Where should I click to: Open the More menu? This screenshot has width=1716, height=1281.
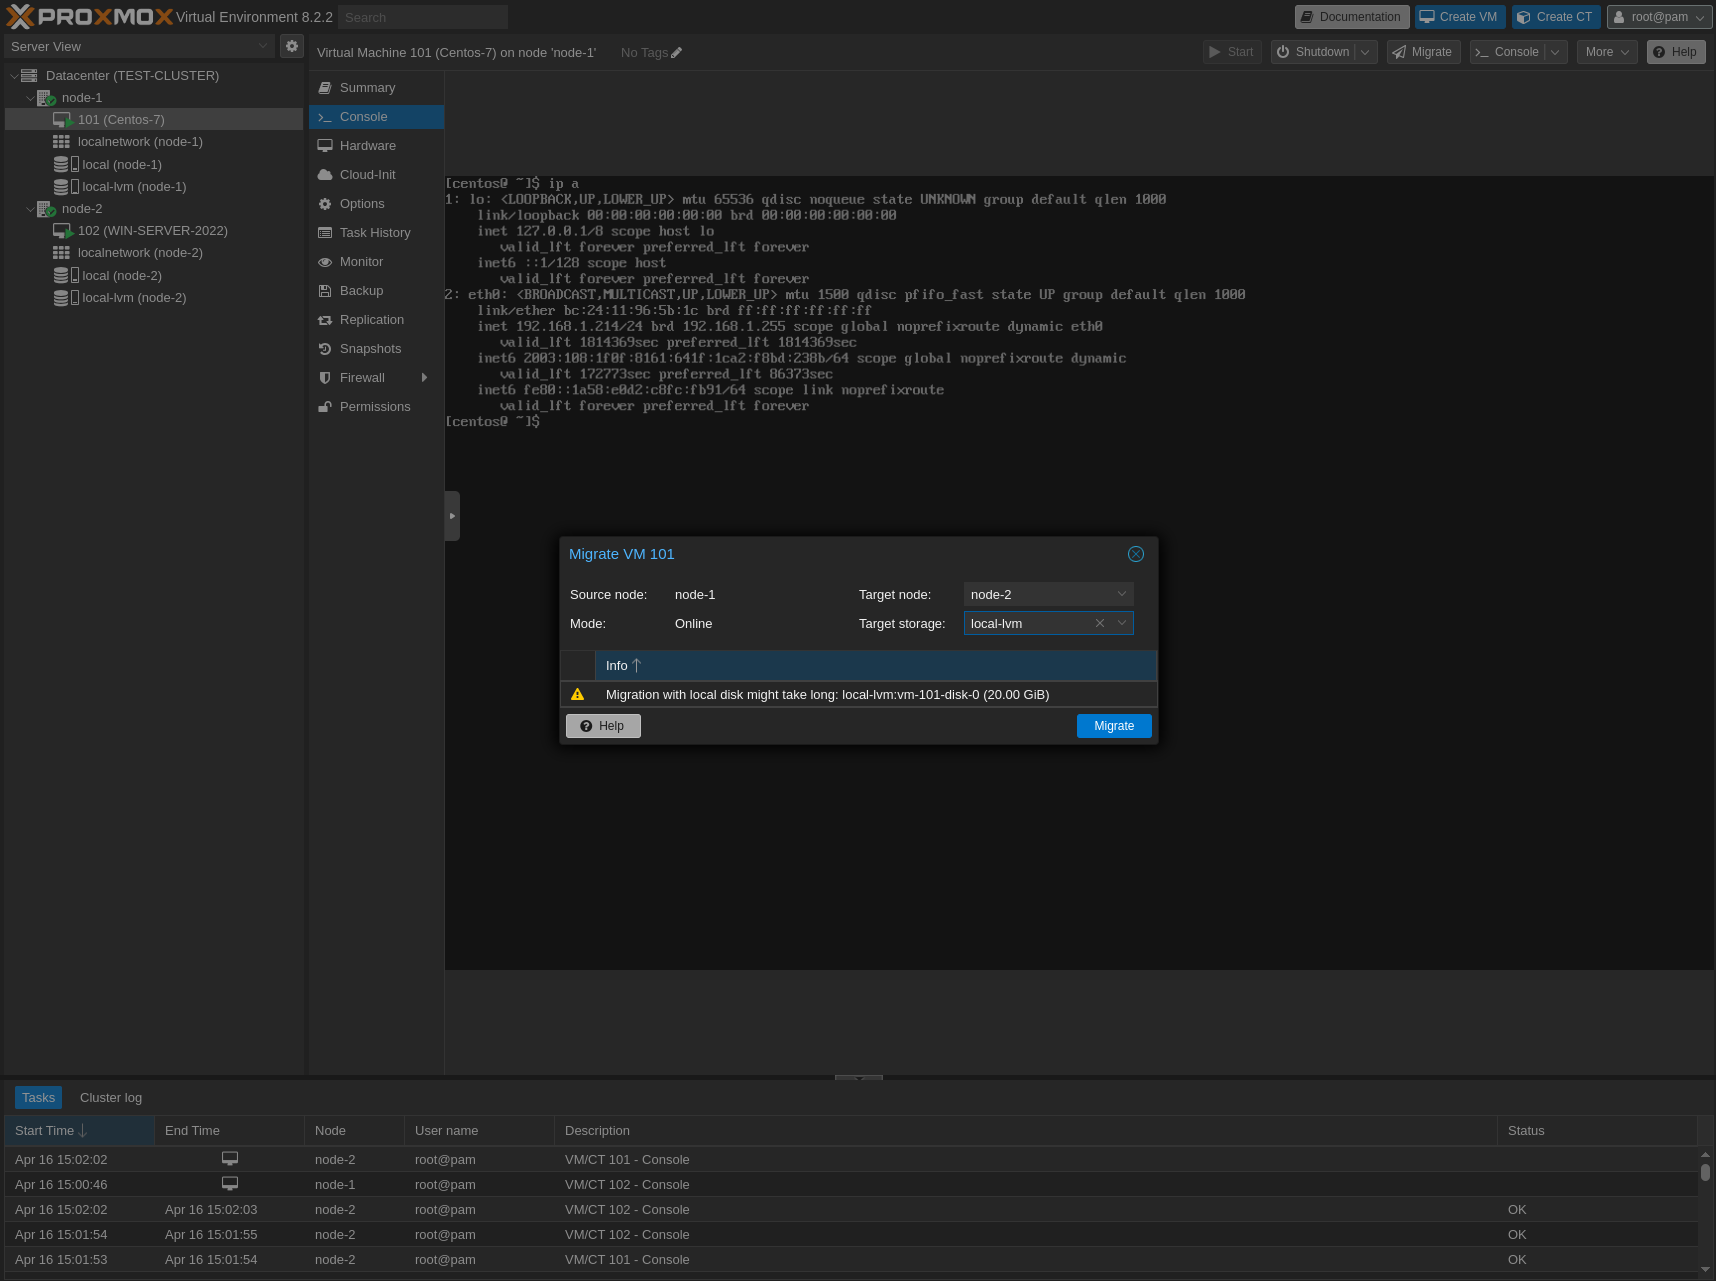(x=1606, y=51)
